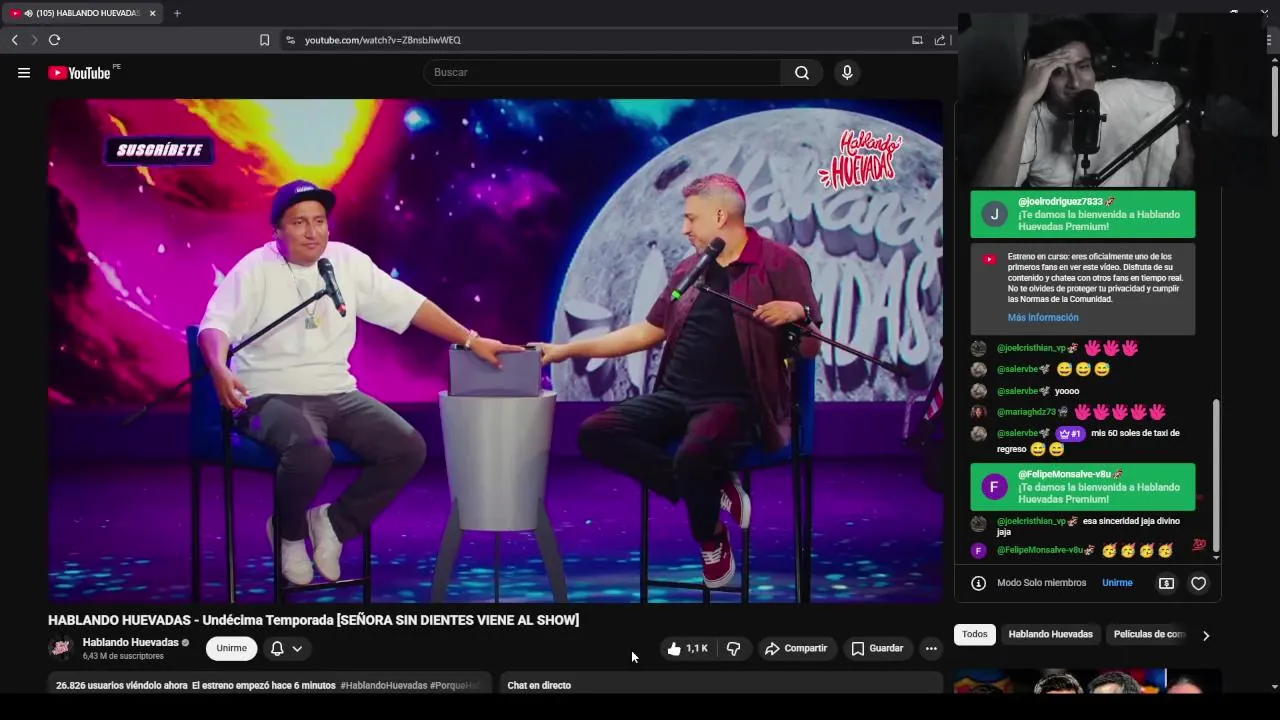Click the @joelcristhian_vp 'esa sinceridad' message
This screenshot has height=720, width=1280.
(x=1084, y=526)
